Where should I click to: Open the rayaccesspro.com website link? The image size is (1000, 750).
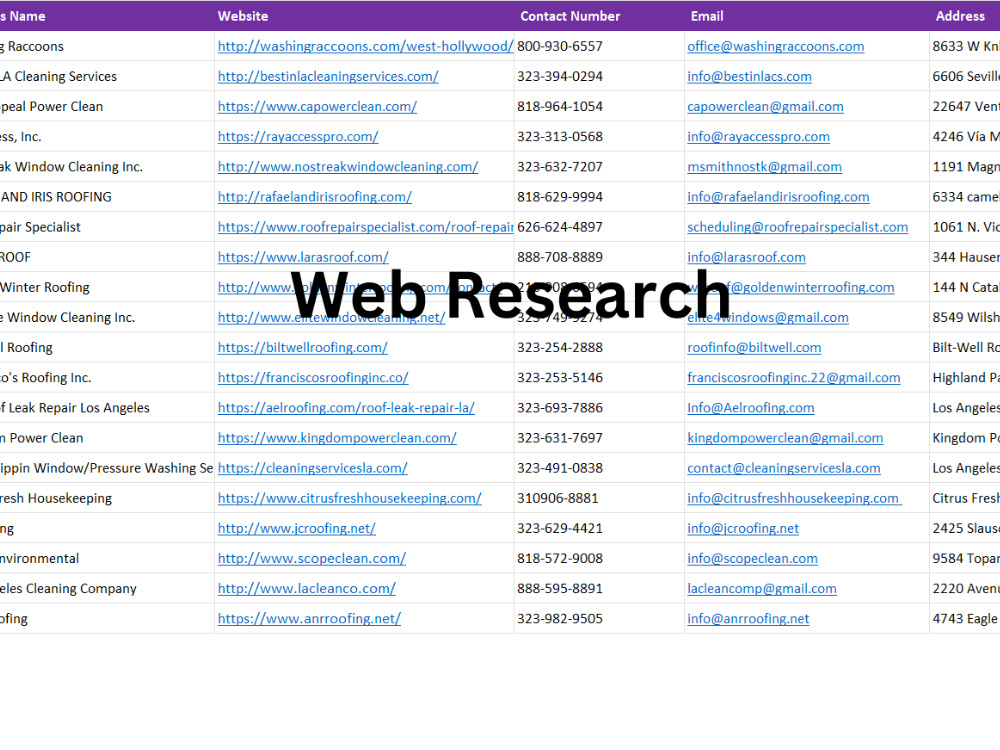click(298, 136)
